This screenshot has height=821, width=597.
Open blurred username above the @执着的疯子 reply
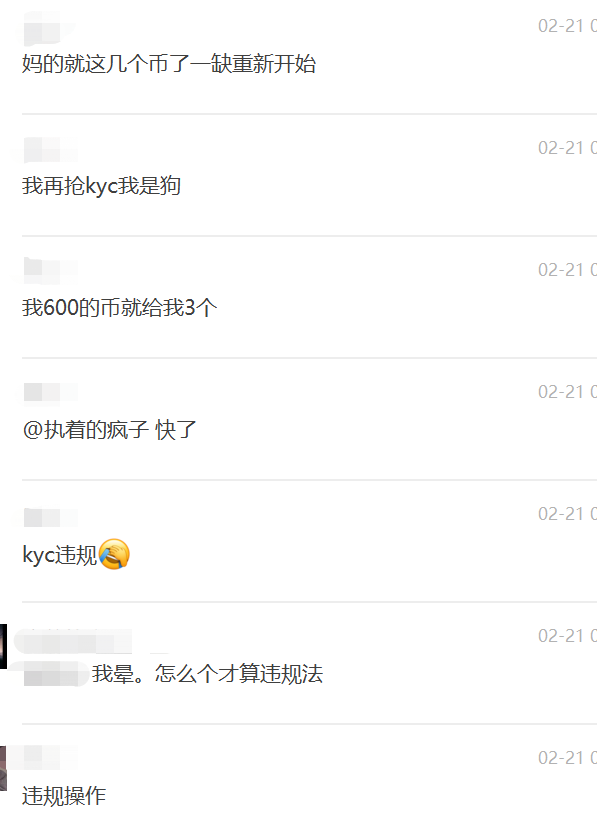50,393
